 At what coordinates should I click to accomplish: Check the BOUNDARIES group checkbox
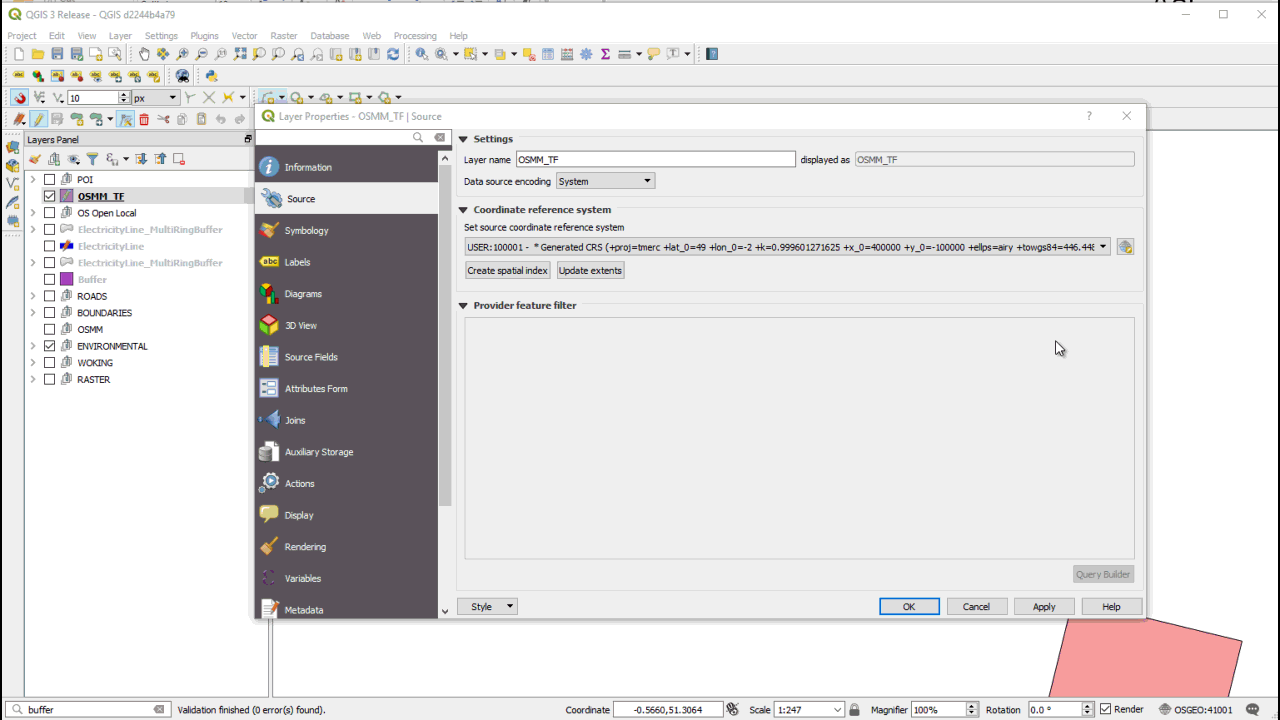(49, 313)
